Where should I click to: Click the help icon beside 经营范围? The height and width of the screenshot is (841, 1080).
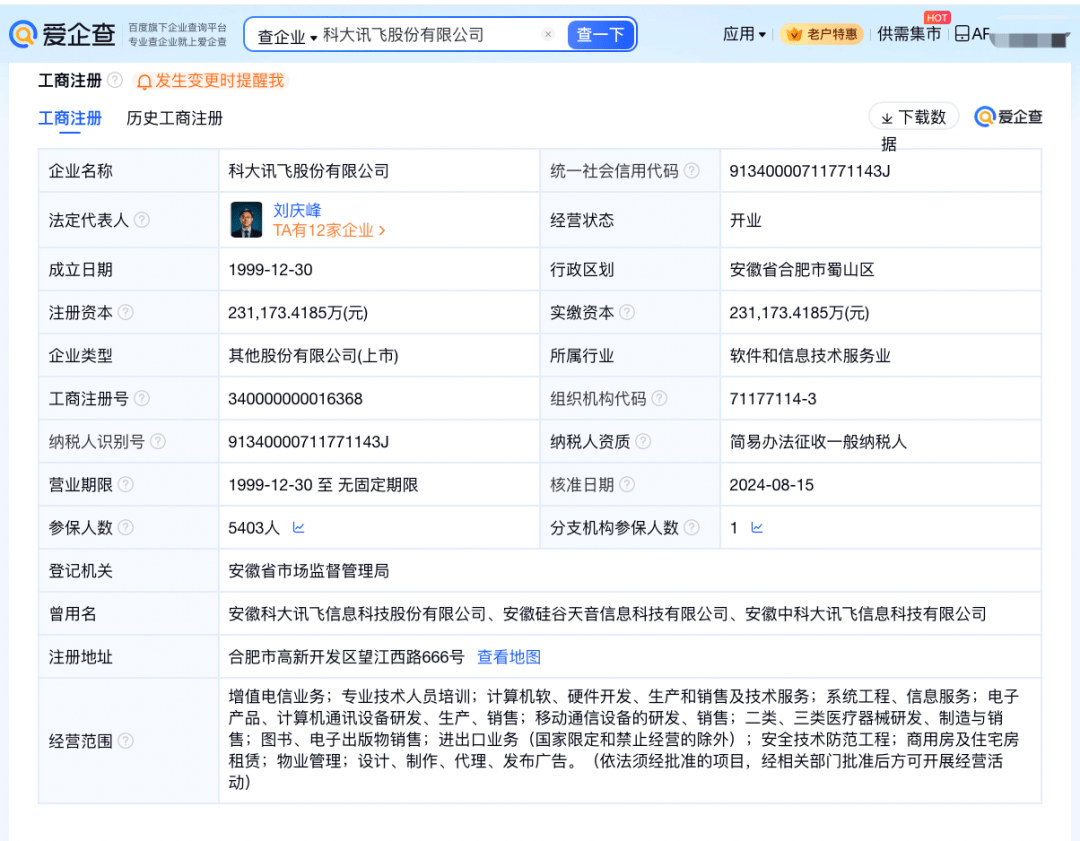126,741
